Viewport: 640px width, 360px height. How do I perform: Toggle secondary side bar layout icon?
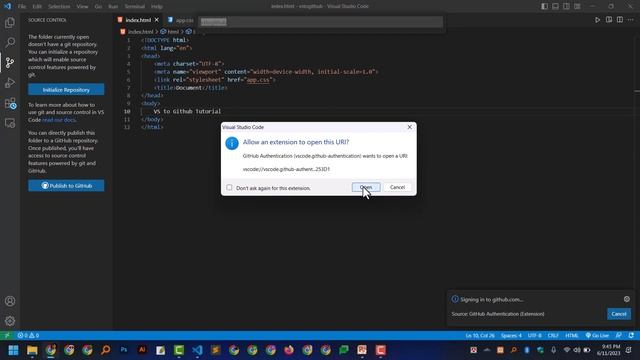(567, 6)
